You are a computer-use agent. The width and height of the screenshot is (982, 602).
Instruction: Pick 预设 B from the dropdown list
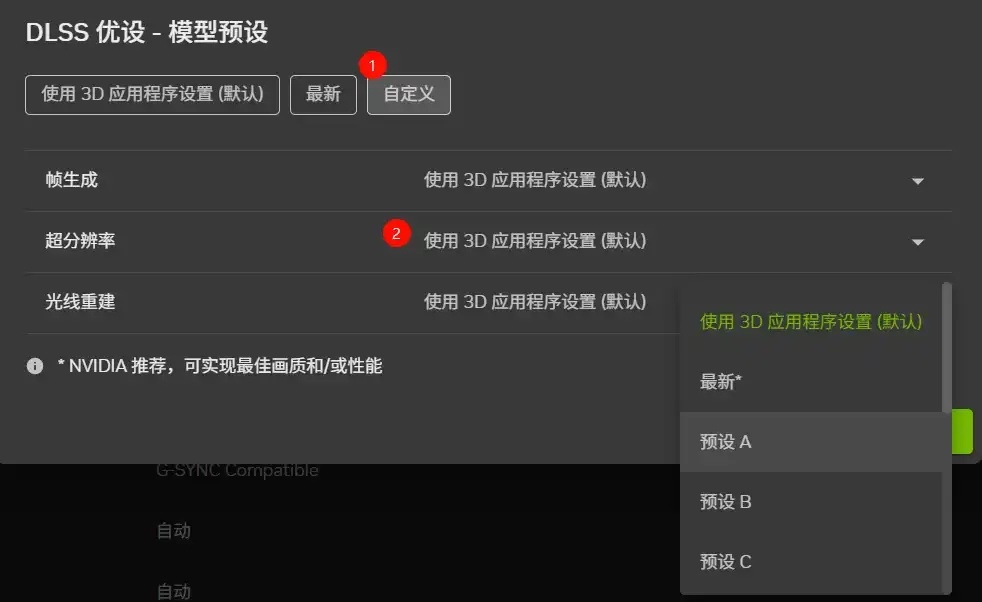click(x=811, y=501)
